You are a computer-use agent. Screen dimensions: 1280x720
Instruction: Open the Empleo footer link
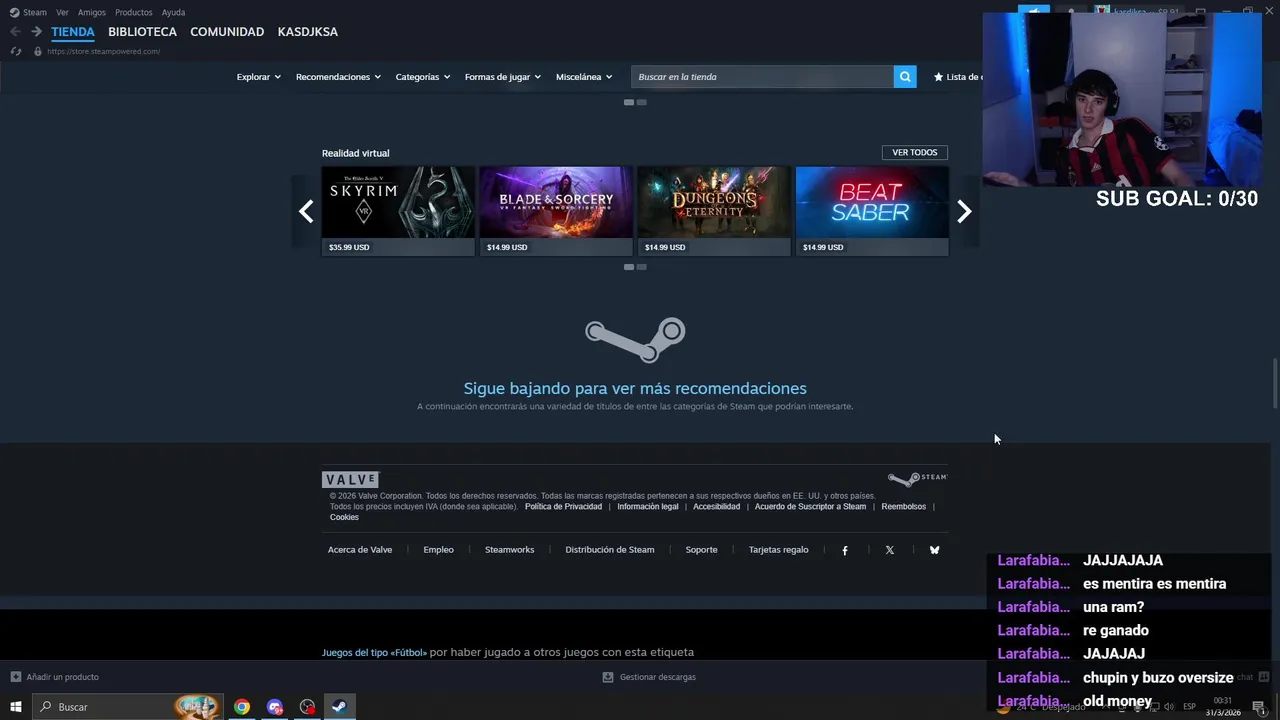(x=438, y=550)
